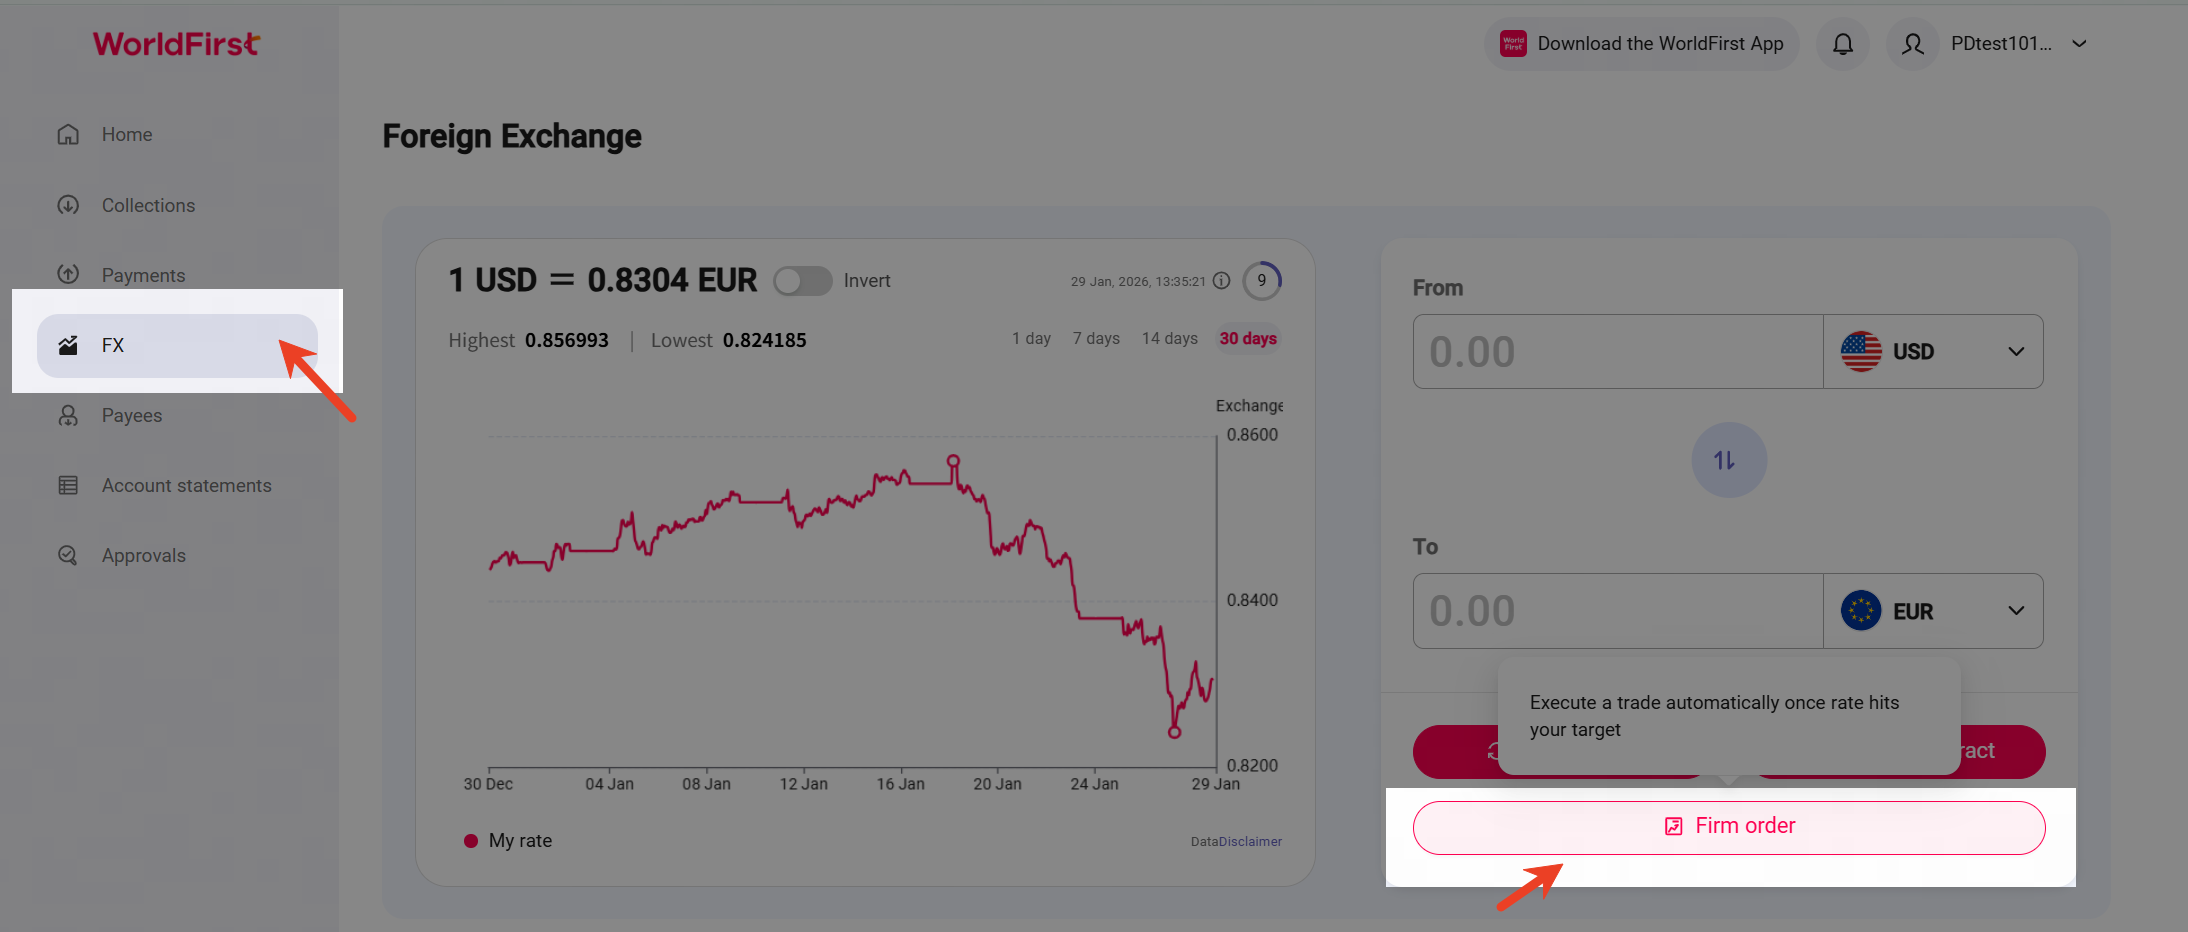Open the EUR currency dropdown

(1932, 611)
